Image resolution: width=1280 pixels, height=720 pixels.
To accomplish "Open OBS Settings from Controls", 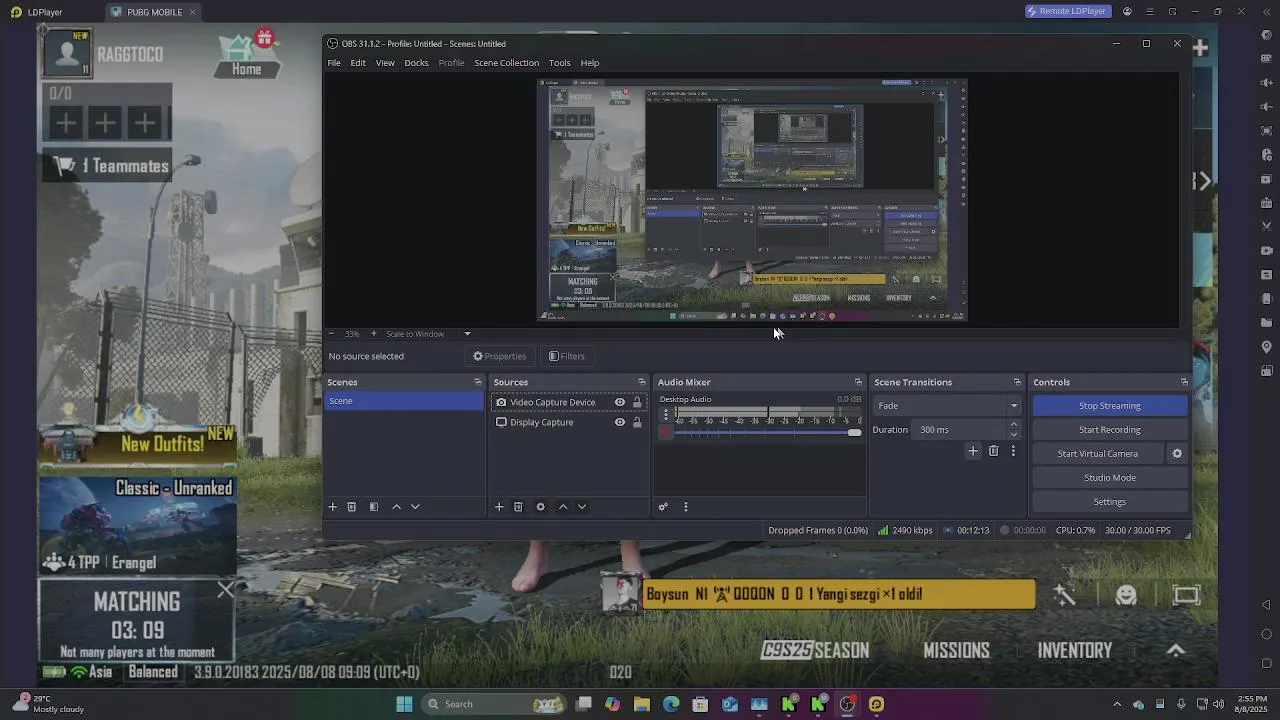I will pyautogui.click(x=1110, y=502).
